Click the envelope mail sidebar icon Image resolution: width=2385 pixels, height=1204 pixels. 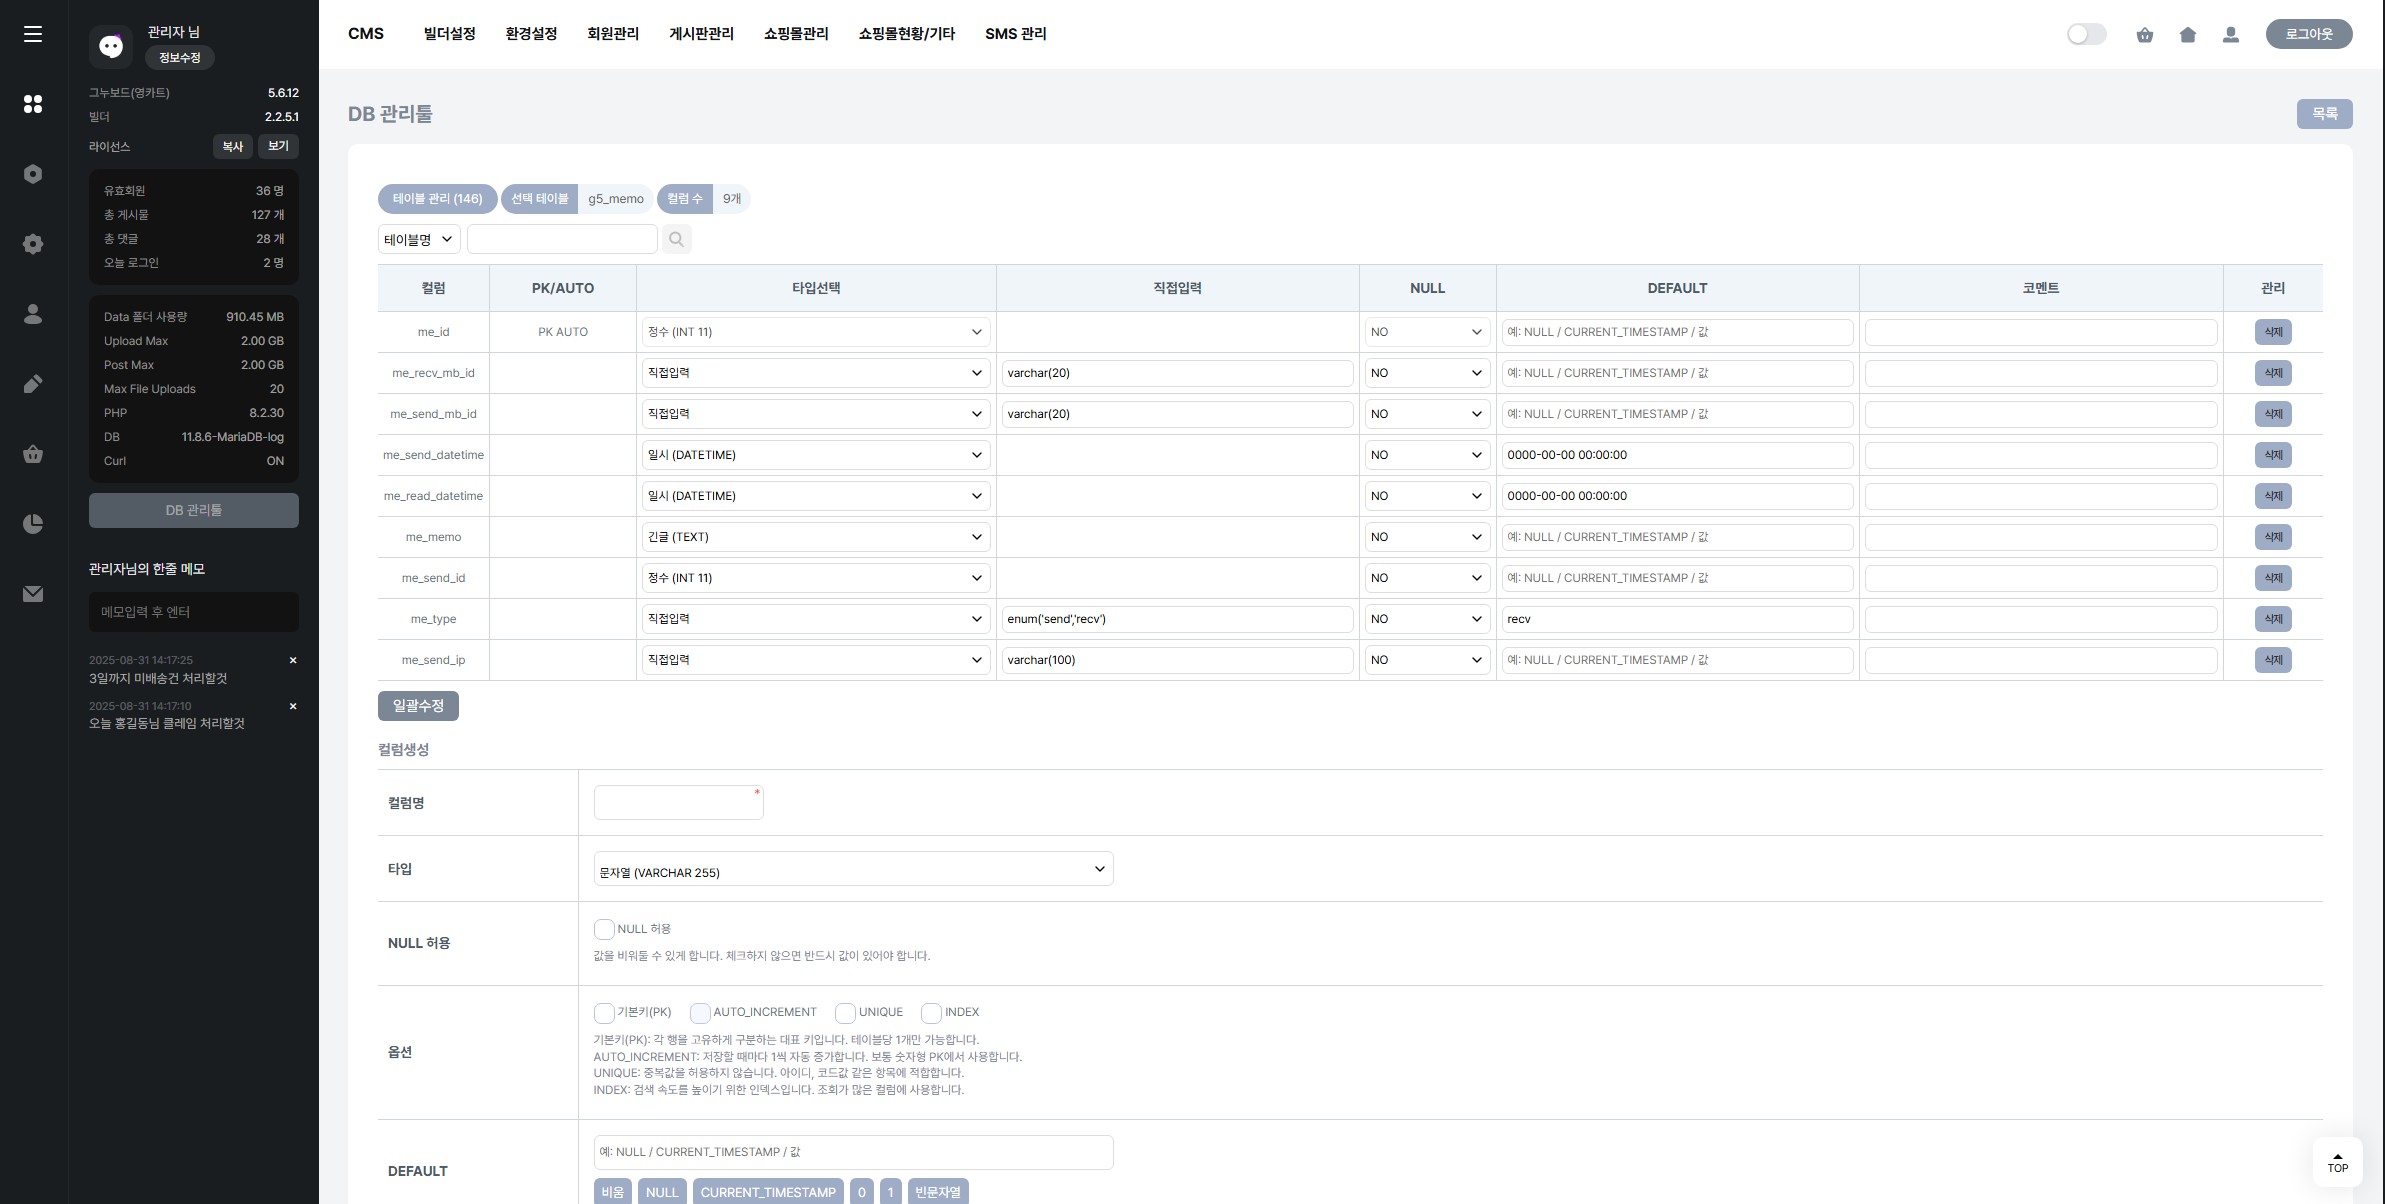pos(33,594)
